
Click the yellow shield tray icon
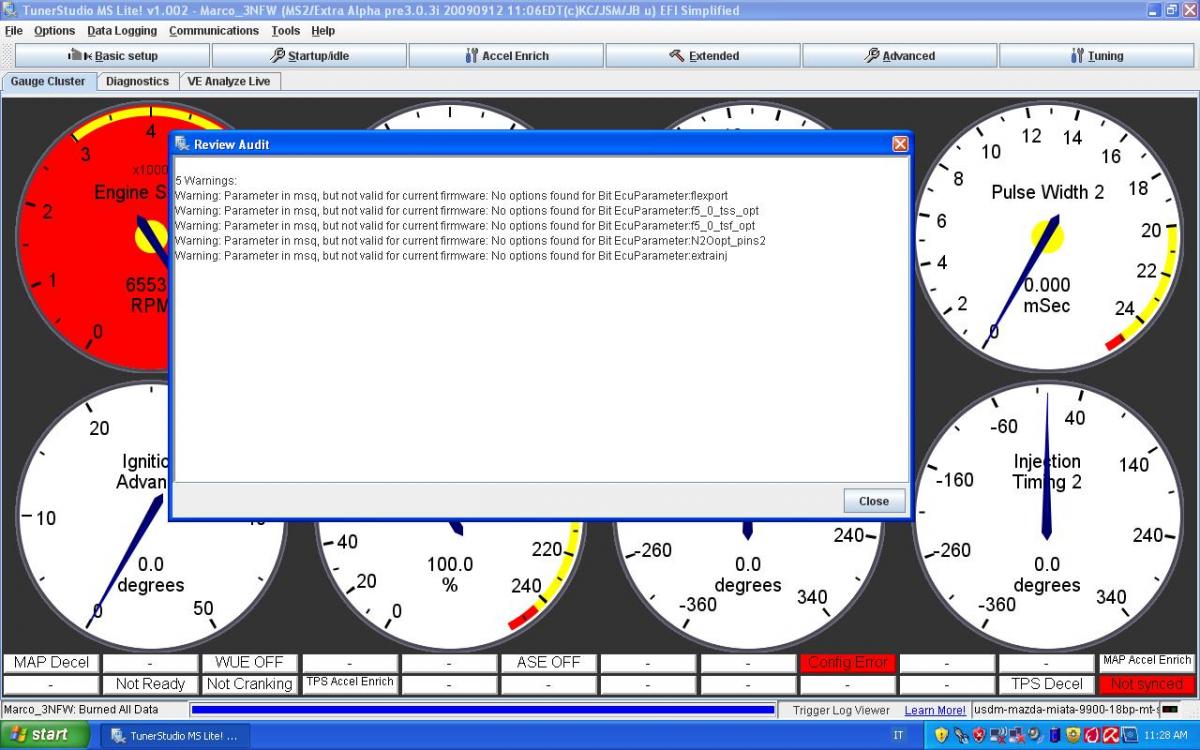pyautogui.click(x=941, y=735)
